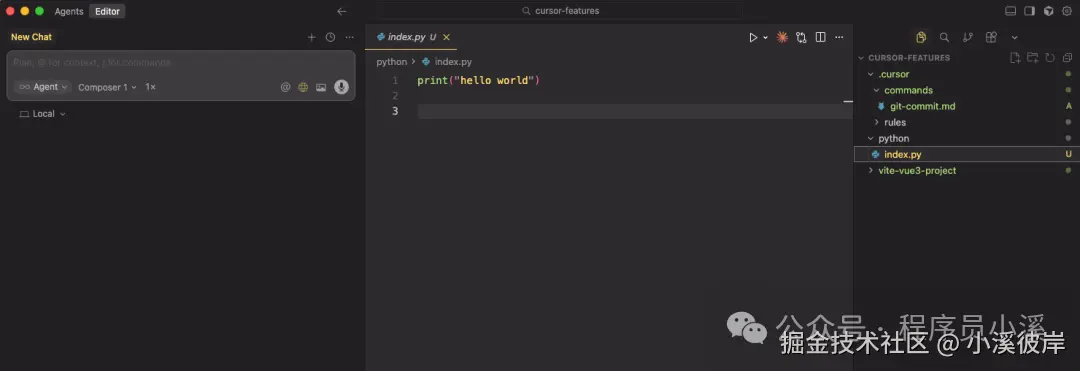Create a new file in explorer

(1015, 58)
